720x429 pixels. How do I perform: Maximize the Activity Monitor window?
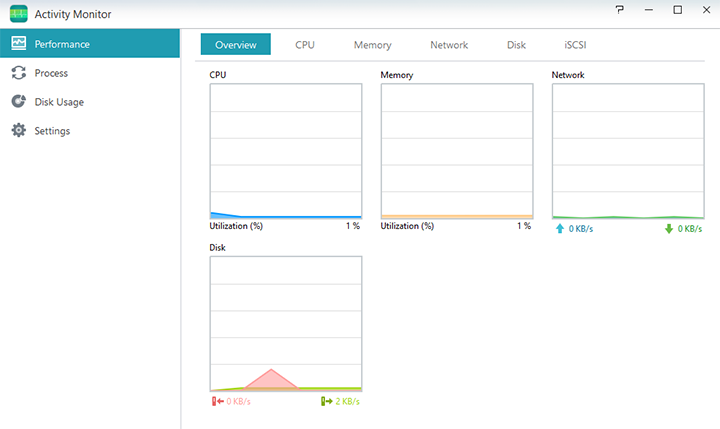677,10
